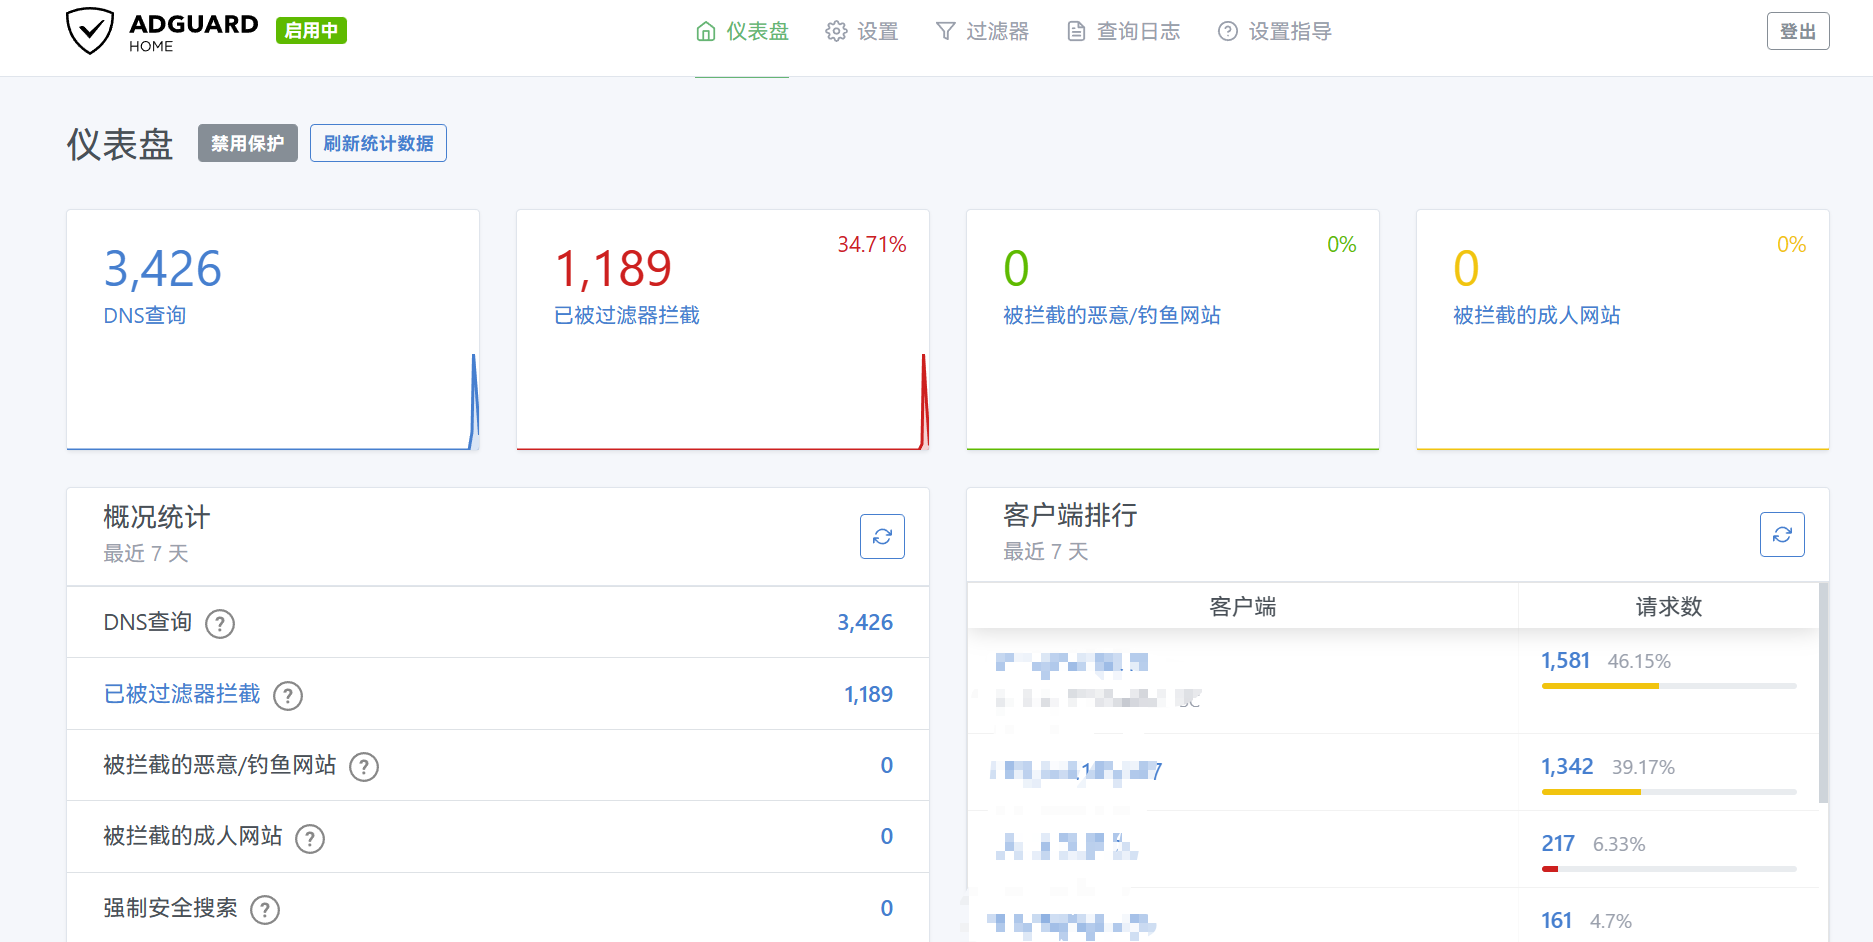The width and height of the screenshot is (1873, 942).
Task: Click help icon beside 被拦截的成人网站 row
Action: [x=310, y=838]
